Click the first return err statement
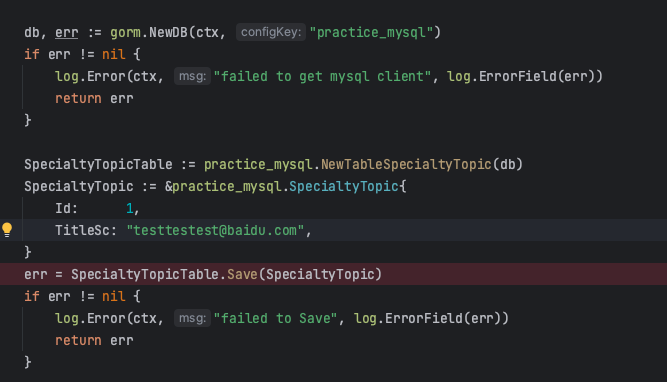 point(94,99)
